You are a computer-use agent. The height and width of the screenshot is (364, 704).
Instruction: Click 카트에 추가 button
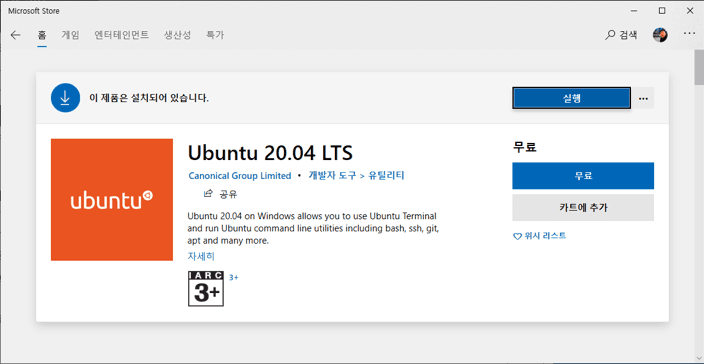pos(583,207)
